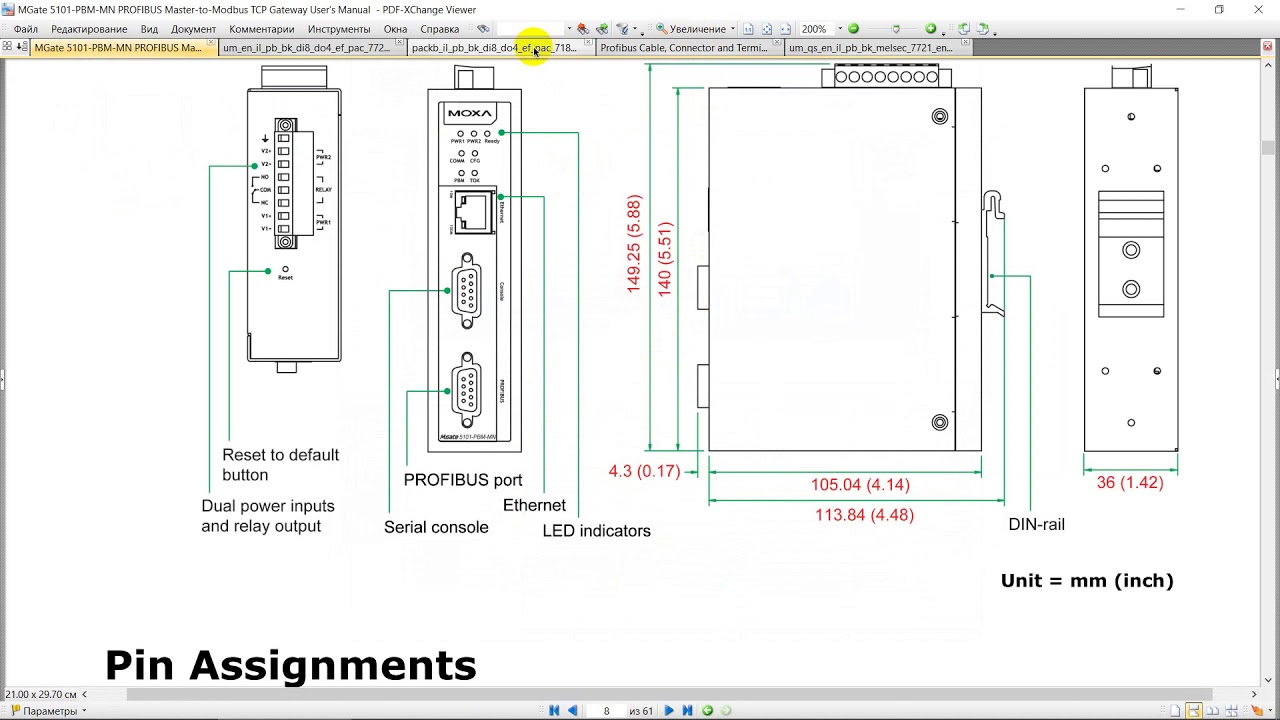Click the 200% zoom level field
Viewport: 1280px width, 720px height.
816,29
